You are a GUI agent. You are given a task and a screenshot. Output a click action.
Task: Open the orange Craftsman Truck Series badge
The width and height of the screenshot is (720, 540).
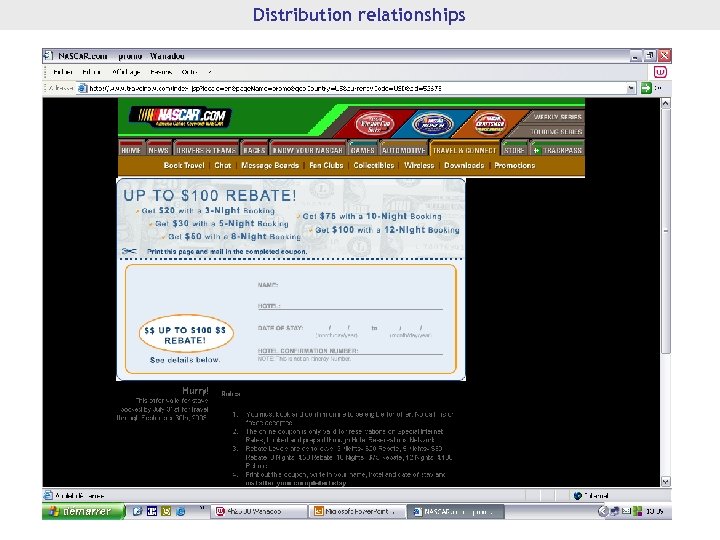tap(490, 124)
